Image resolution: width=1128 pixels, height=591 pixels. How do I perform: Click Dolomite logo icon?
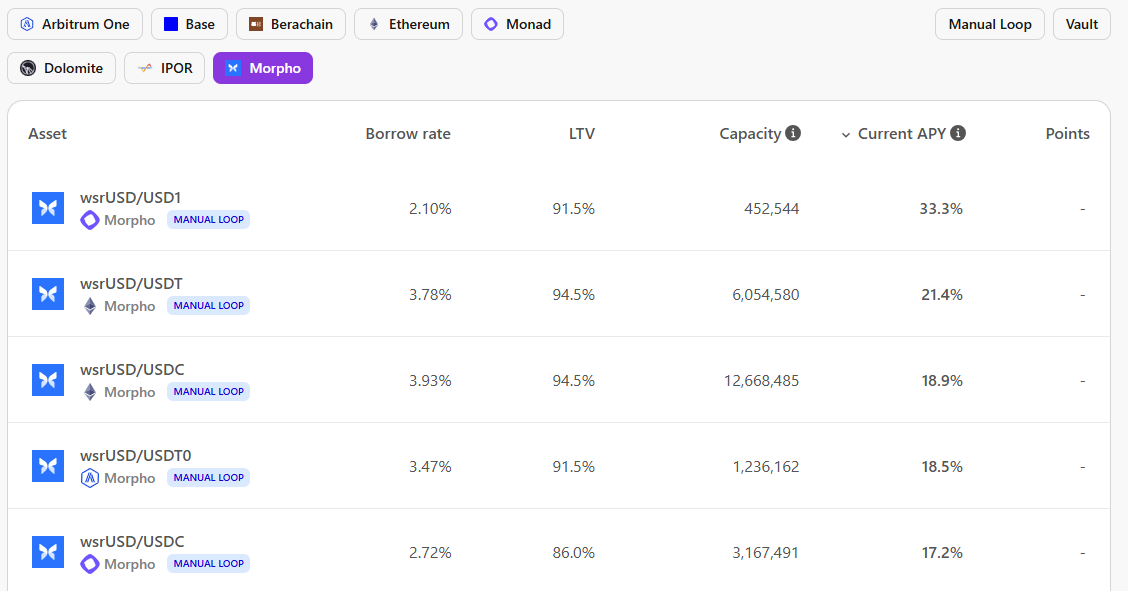pyautogui.click(x=28, y=68)
